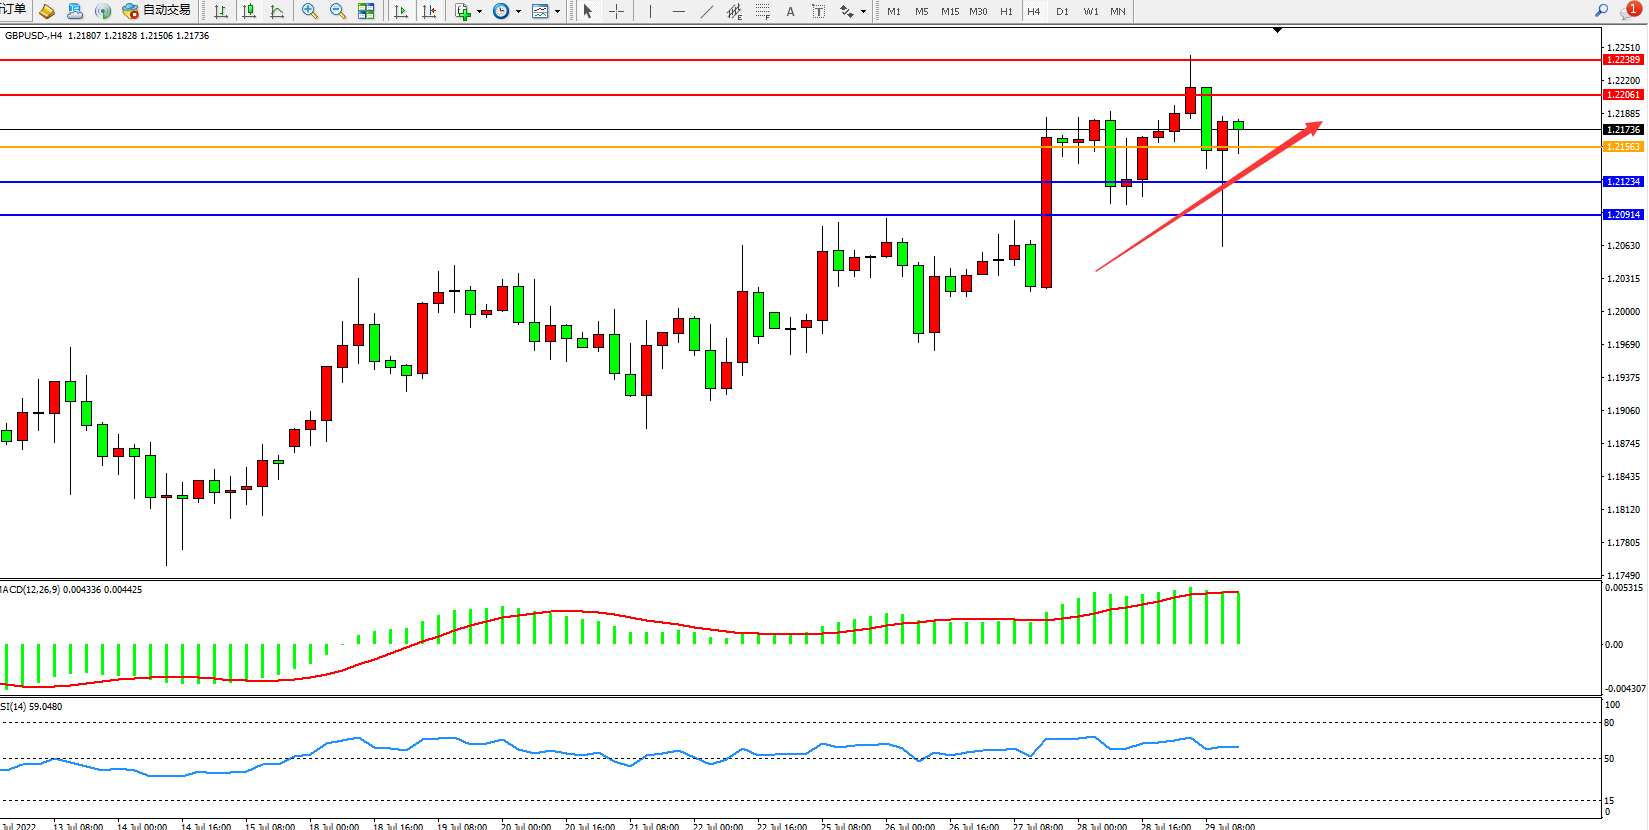This screenshot has height=830, width=1649.
Task: Select the crosshair cursor tool
Action: click(617, 11)
